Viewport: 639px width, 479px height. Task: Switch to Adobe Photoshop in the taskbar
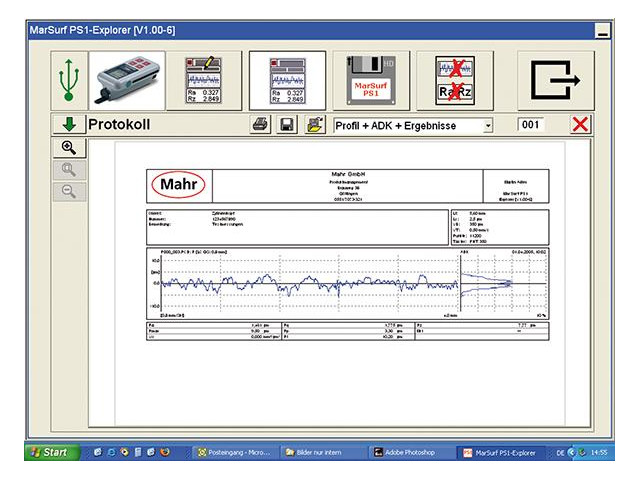pos(410,453)
